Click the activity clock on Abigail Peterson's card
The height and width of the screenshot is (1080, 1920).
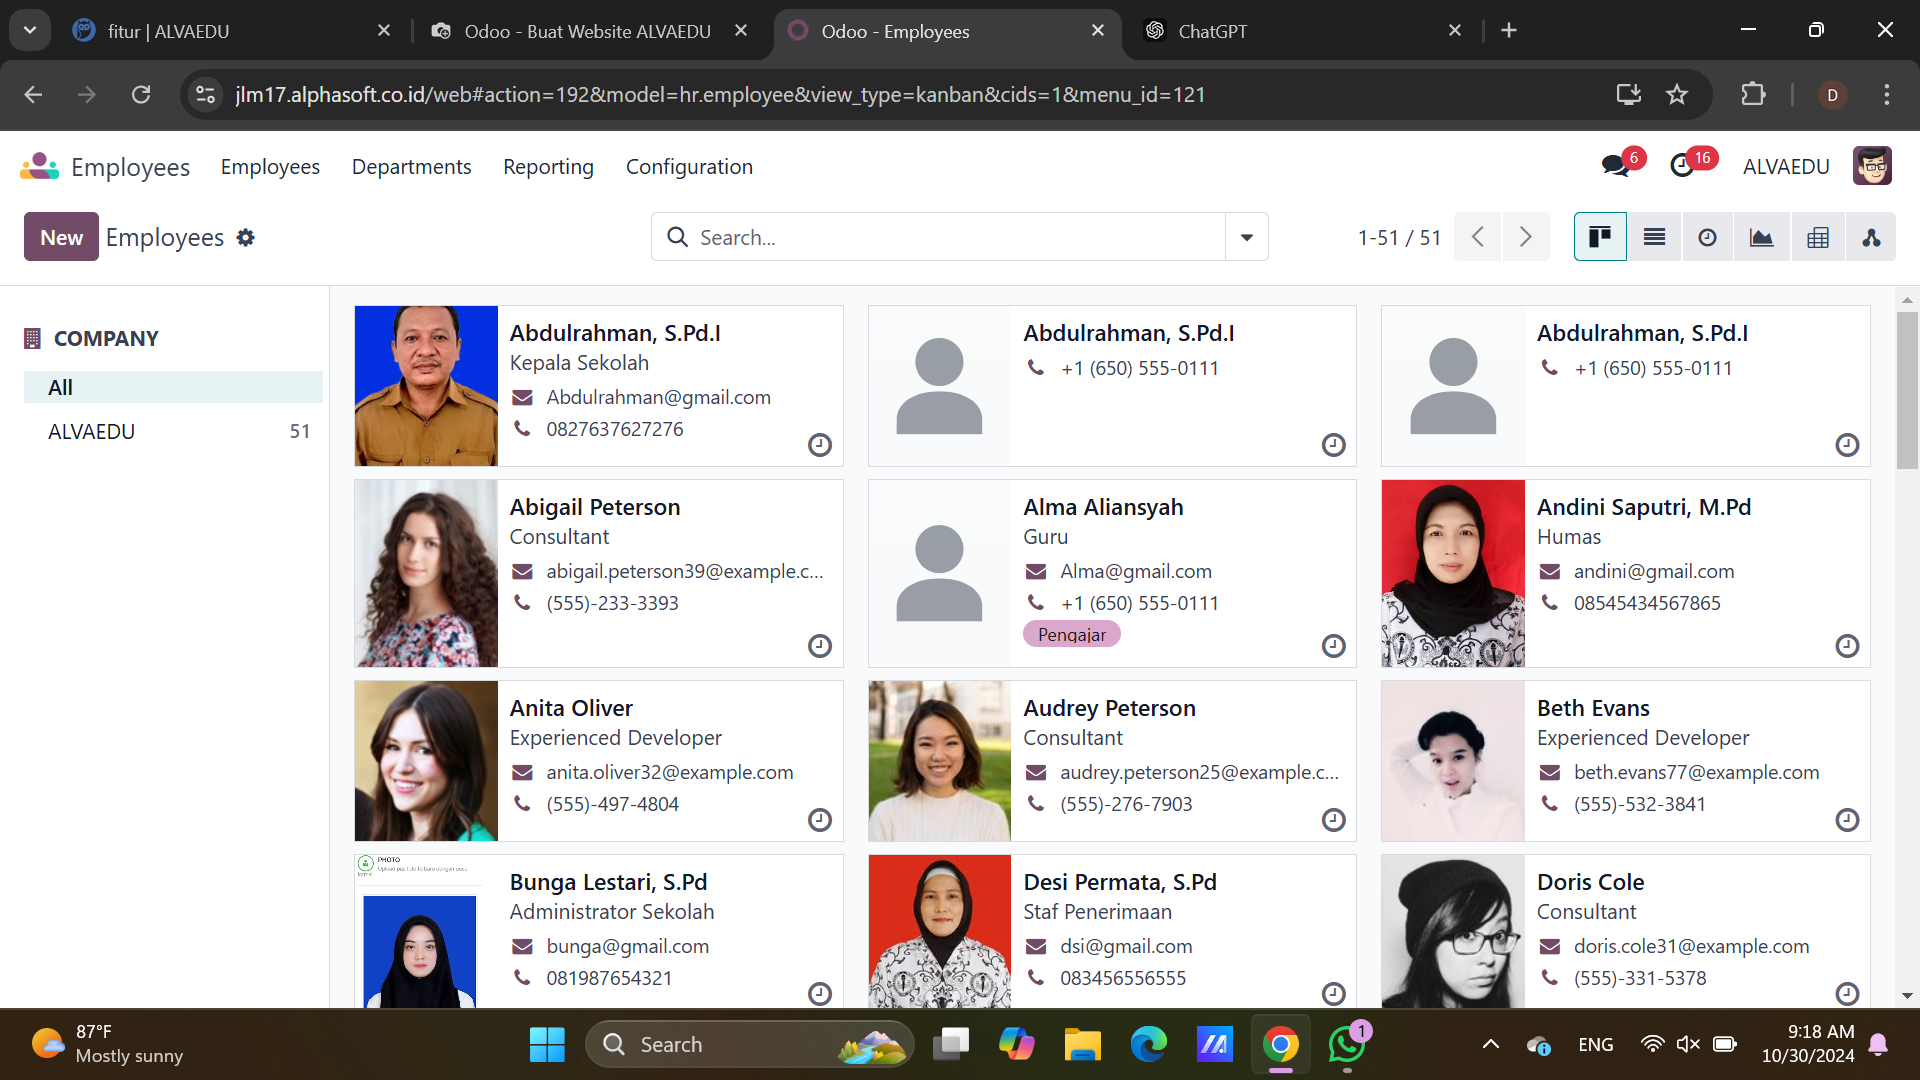click(820, 646)
